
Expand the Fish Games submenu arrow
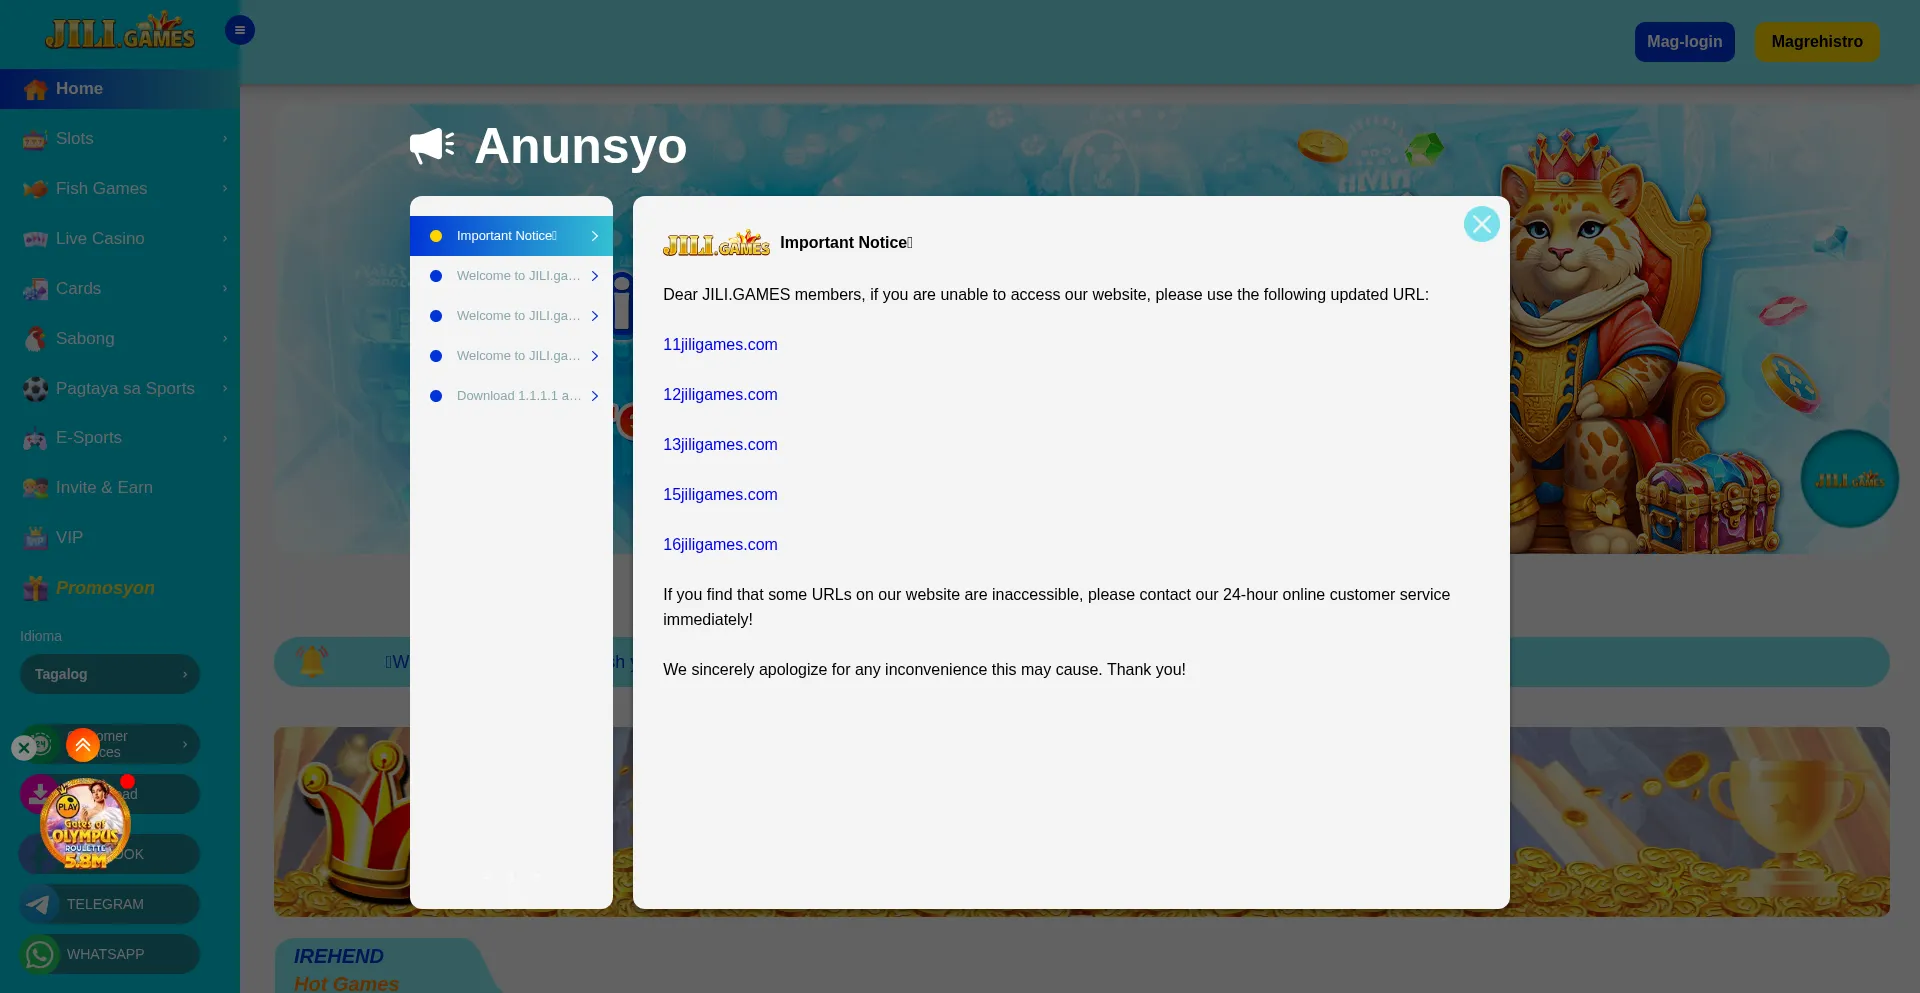point(225,189)
